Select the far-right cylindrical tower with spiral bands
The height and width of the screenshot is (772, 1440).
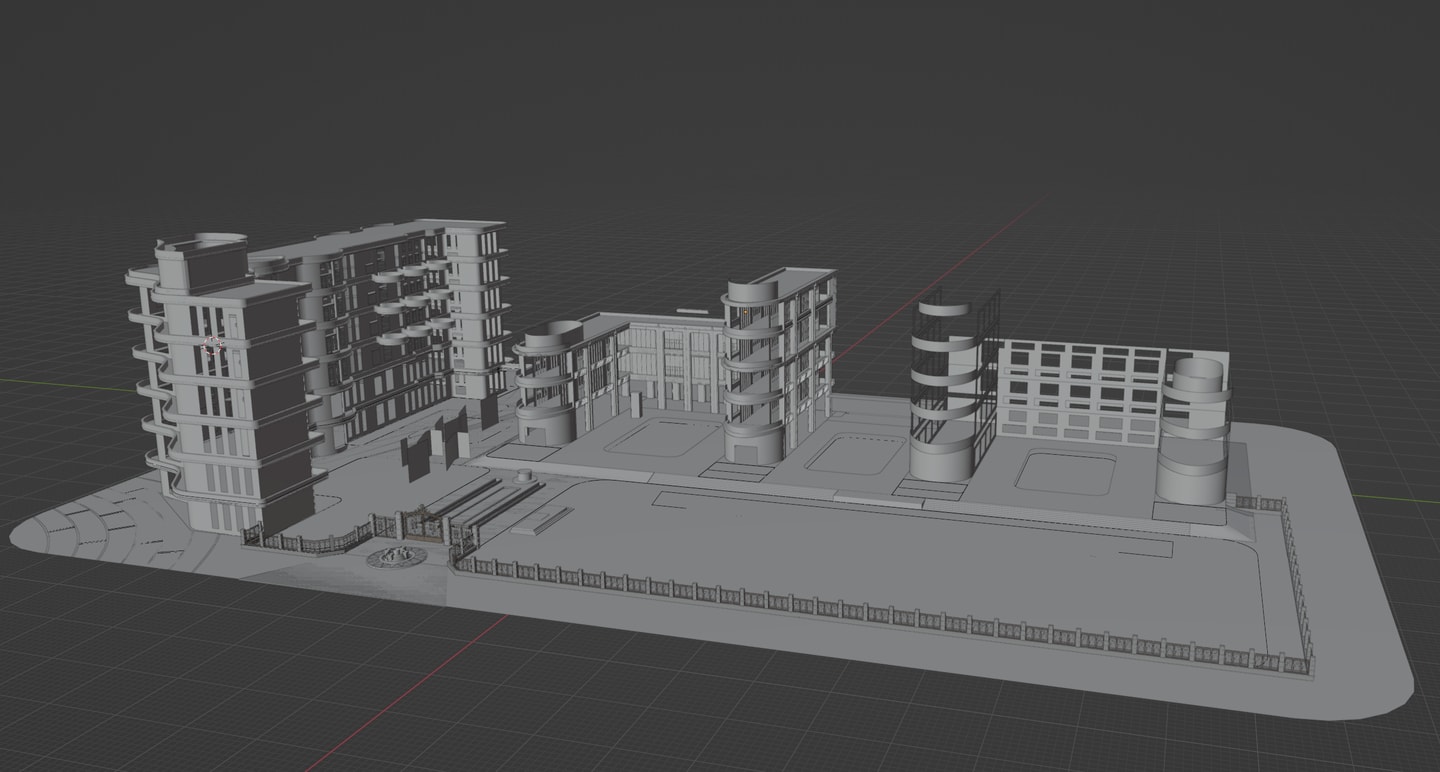[1193, 430]
